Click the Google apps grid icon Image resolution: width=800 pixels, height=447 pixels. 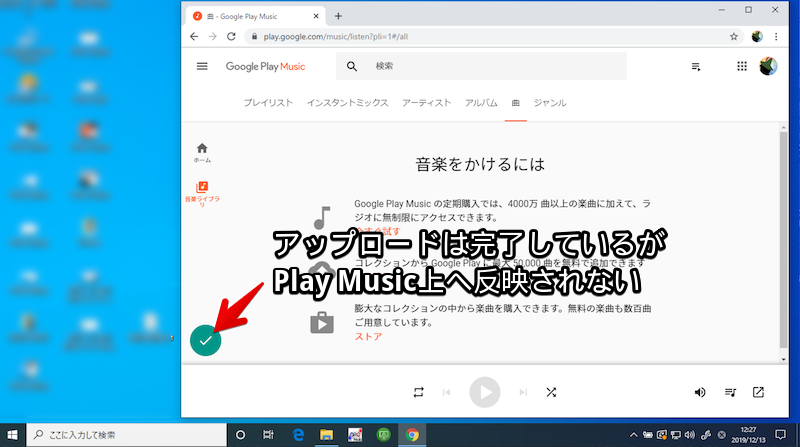[741, 67]
